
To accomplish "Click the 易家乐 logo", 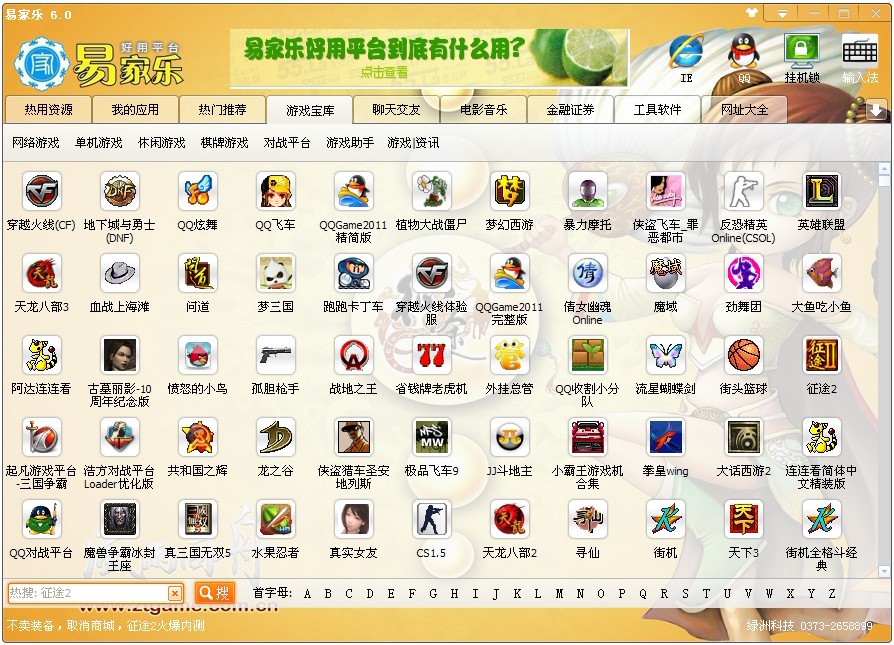I will coord(99,63).
